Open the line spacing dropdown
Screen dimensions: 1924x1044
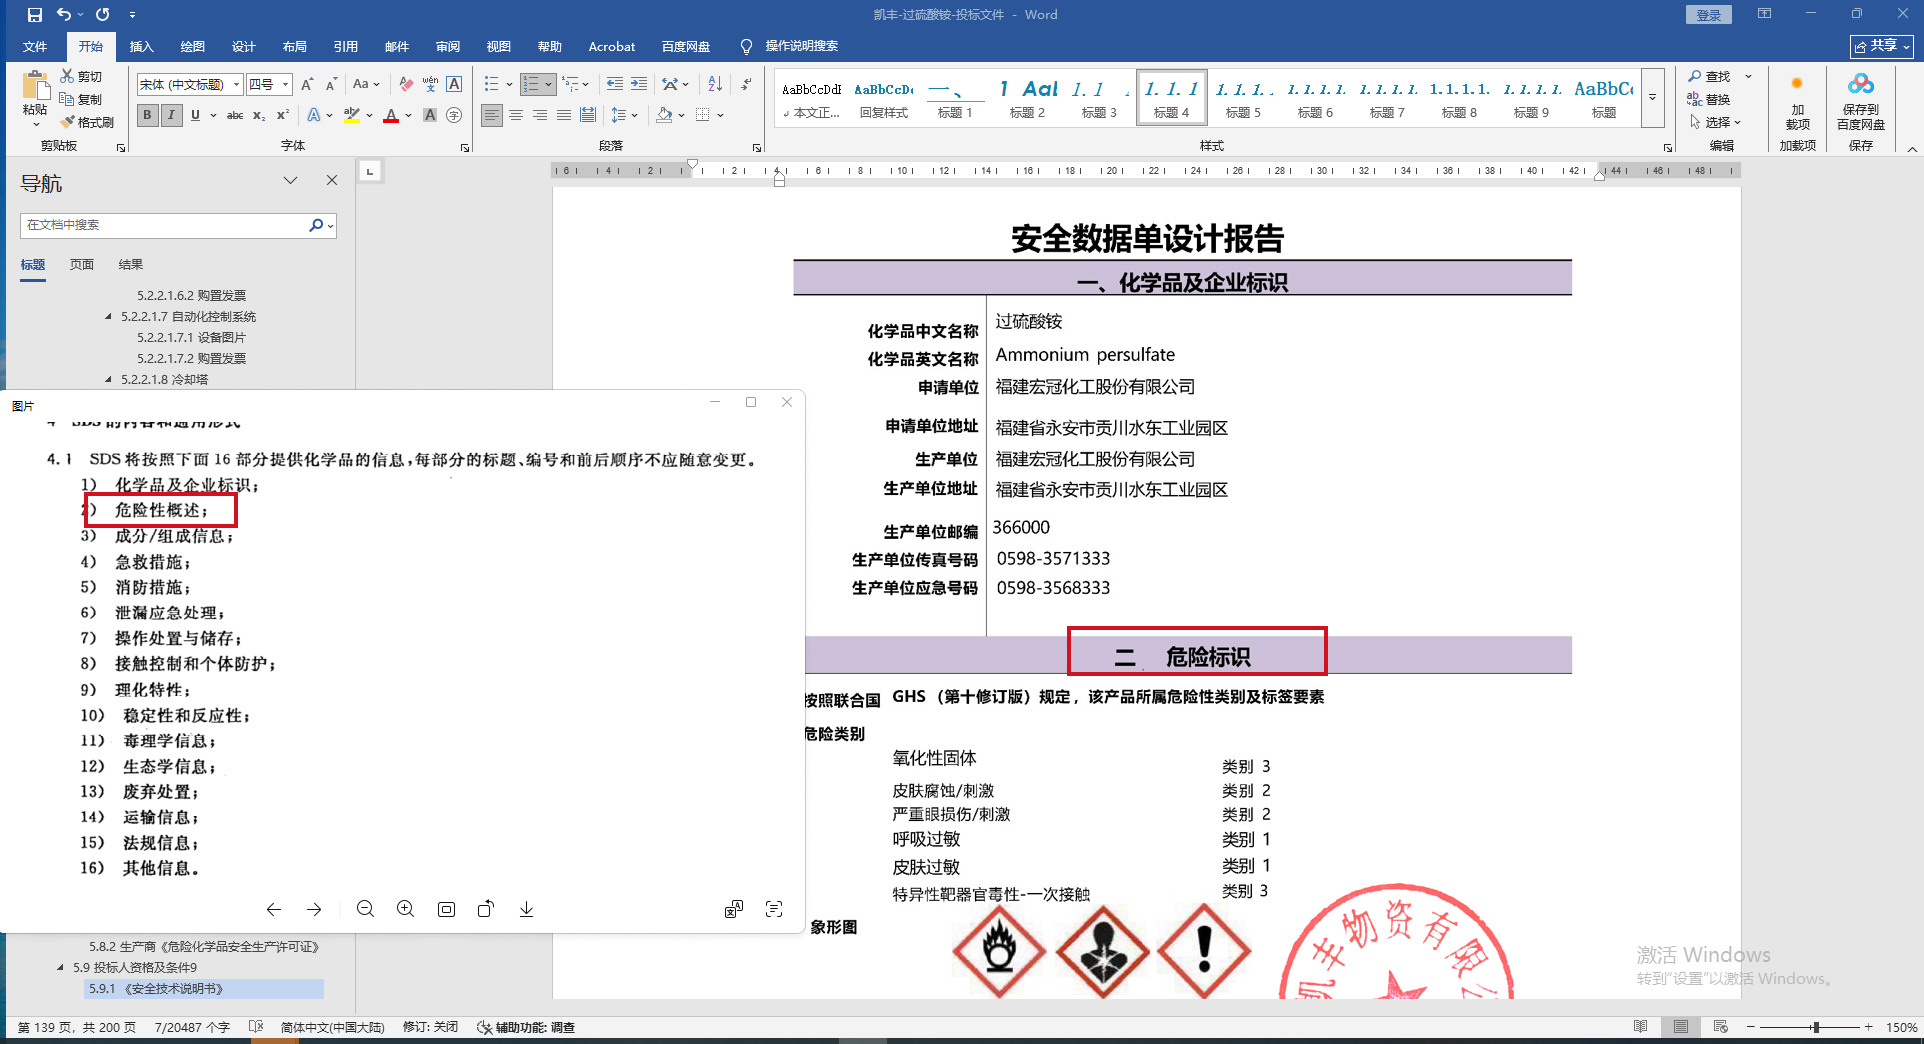pyautogui.click(x=624, y=115)
